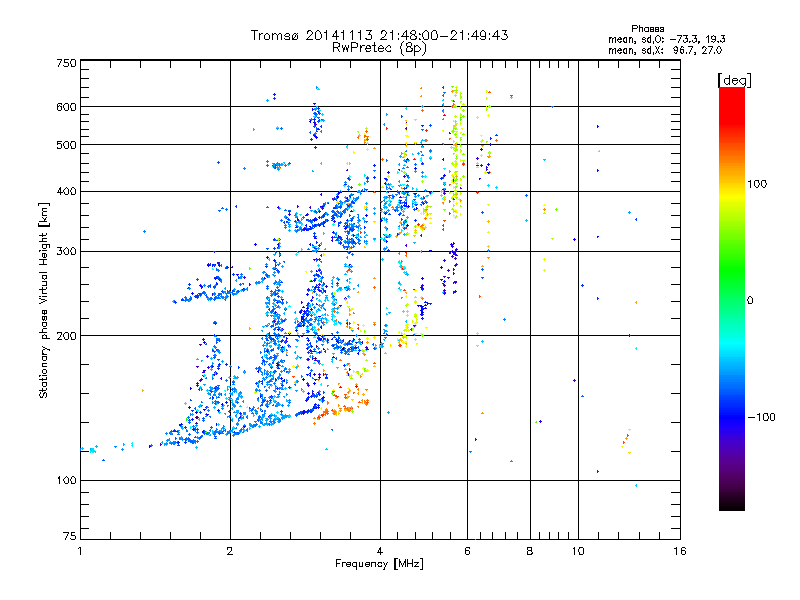Click the plot title 'Tromsø 20141113 21:48:00-21:49:43'
Viewport: 800px width, 600px height.
point(379,35)
